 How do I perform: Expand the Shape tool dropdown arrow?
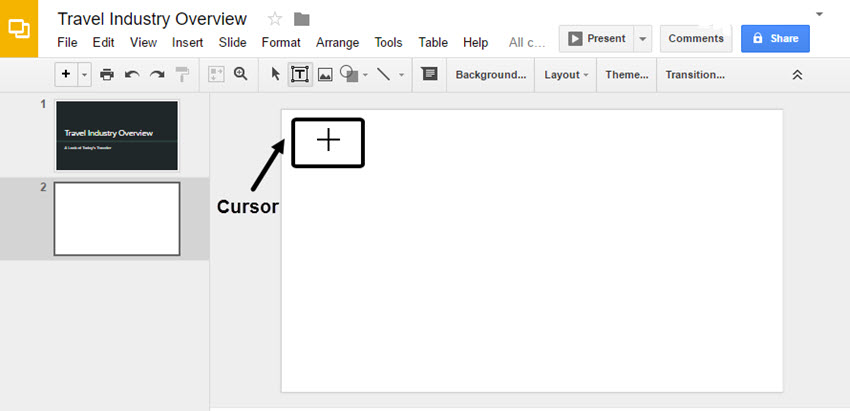coord(365,75)
